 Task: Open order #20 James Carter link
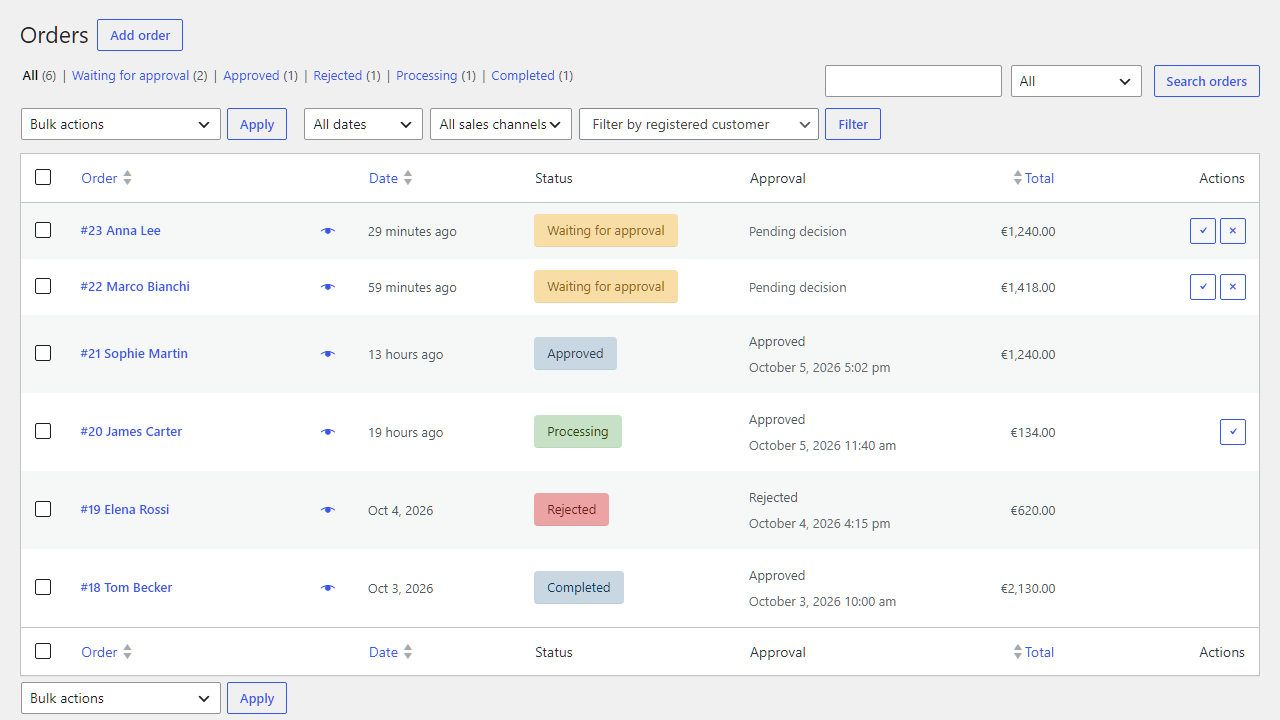pos(131,431)
